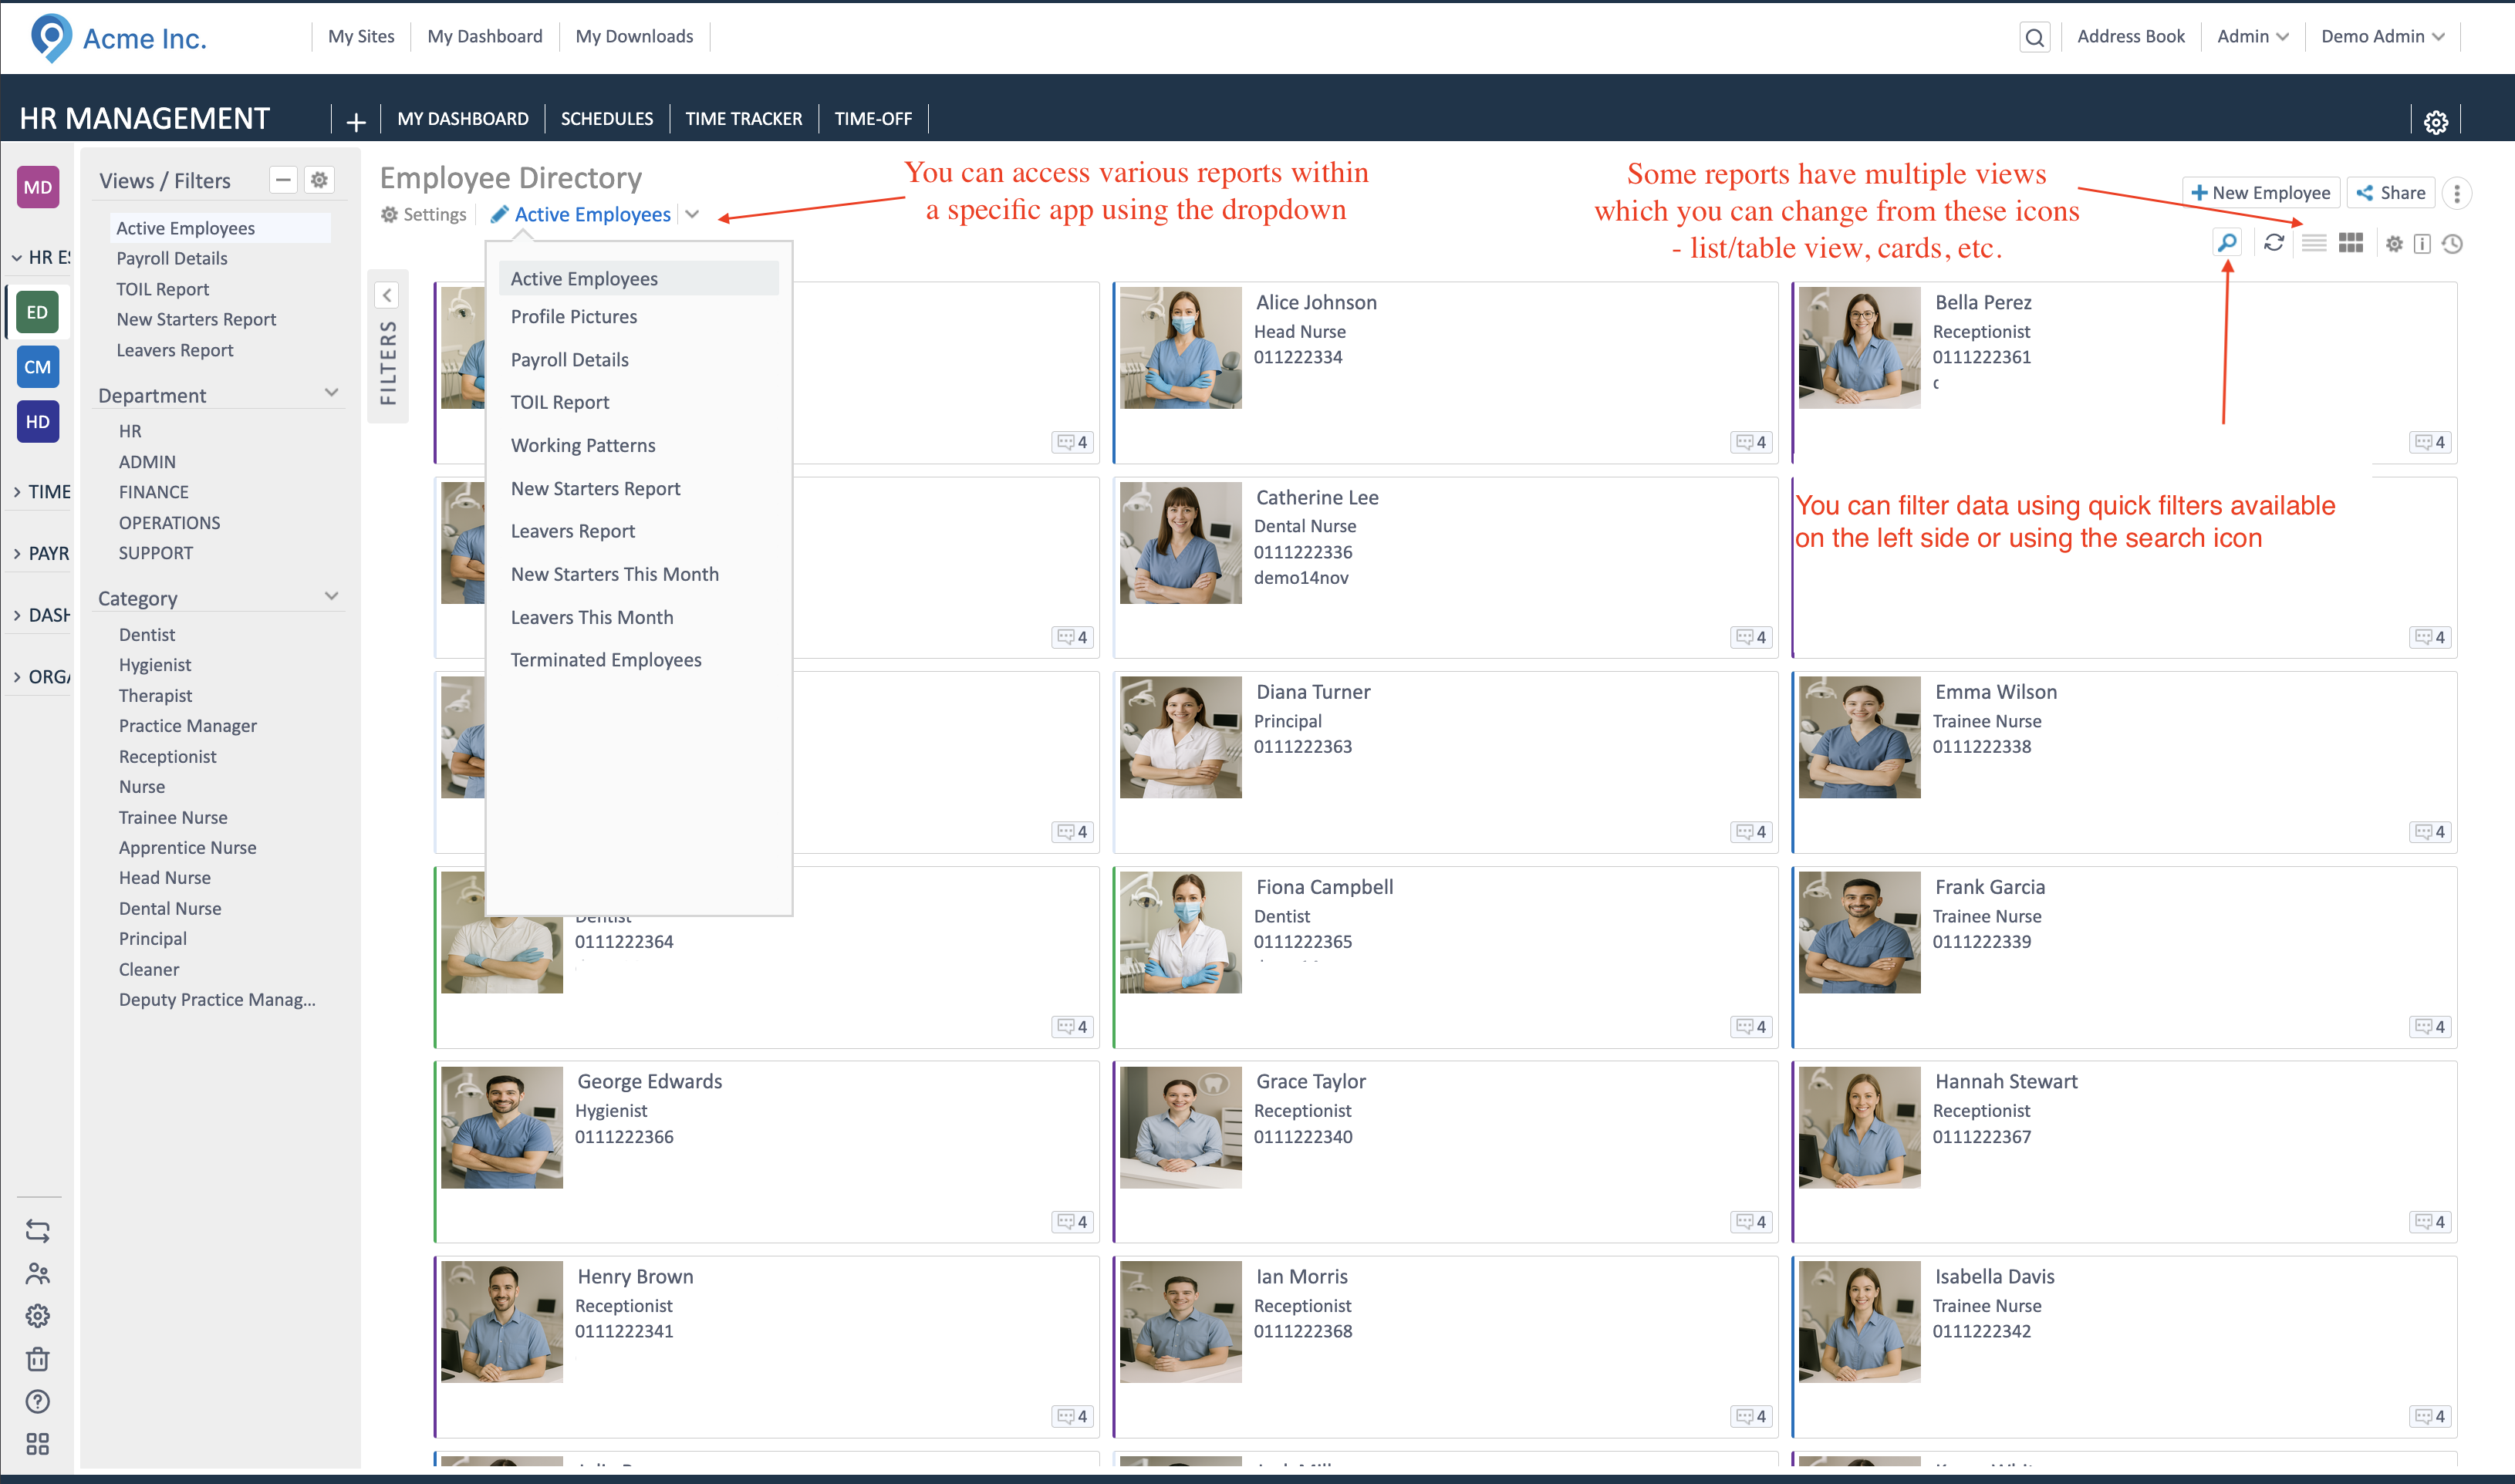Open the Active Employees report dropdown
This screenshot has height=1484, width=2515.
(691, 214)
